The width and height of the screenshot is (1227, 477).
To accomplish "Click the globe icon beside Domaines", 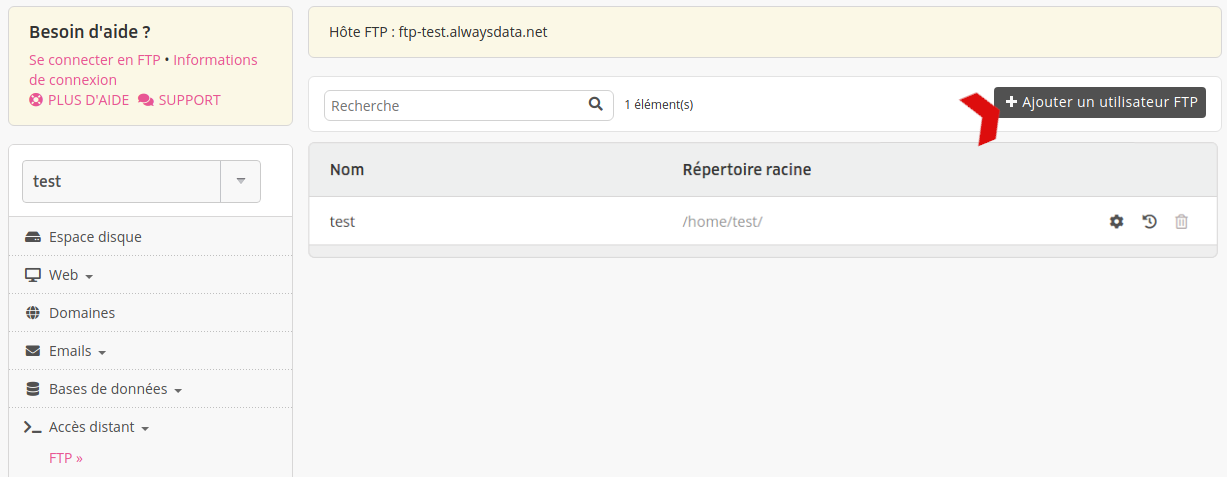I will point(33,313).
